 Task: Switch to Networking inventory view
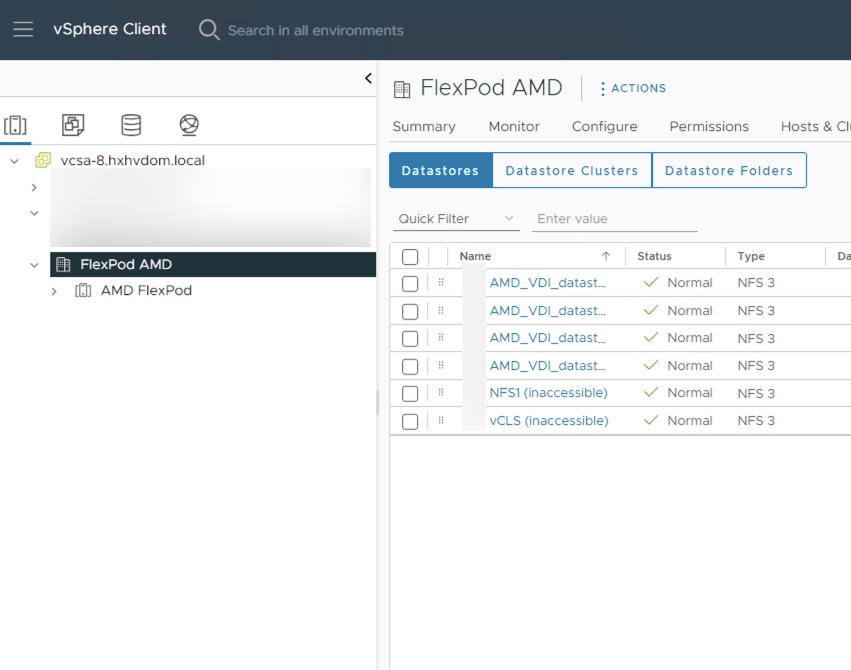point(189,125)
